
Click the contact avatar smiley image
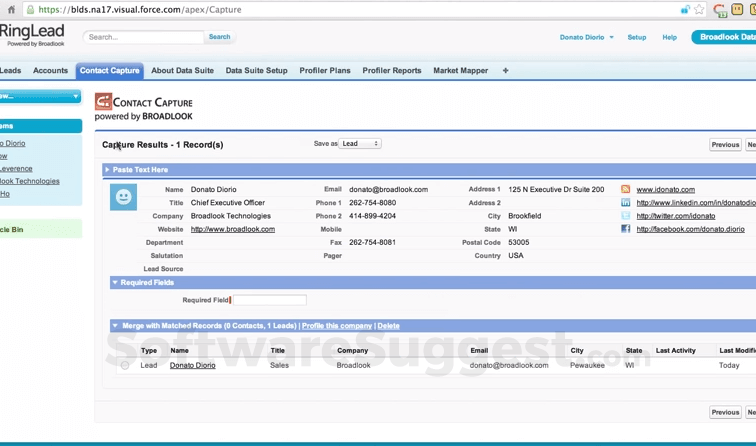[x=123, y=197]
